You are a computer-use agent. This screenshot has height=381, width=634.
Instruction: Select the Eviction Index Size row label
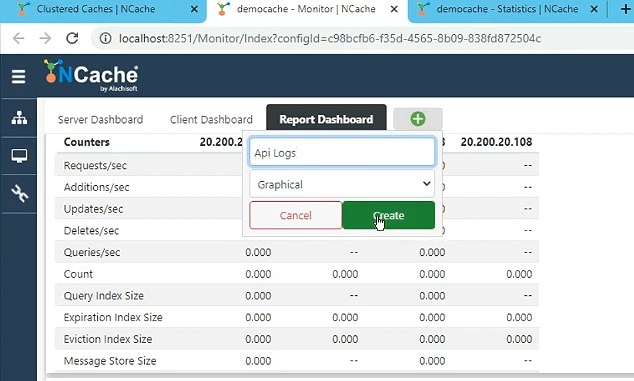[x=108, y=339]
